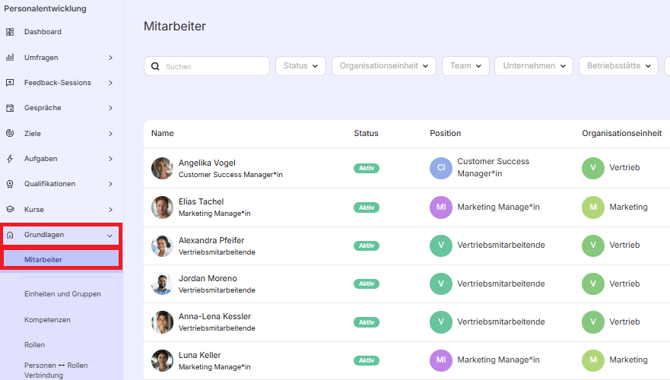Click the V Vertrieb unit badge for Angelika Vogel
670x380 pixels.
[593, 168]
